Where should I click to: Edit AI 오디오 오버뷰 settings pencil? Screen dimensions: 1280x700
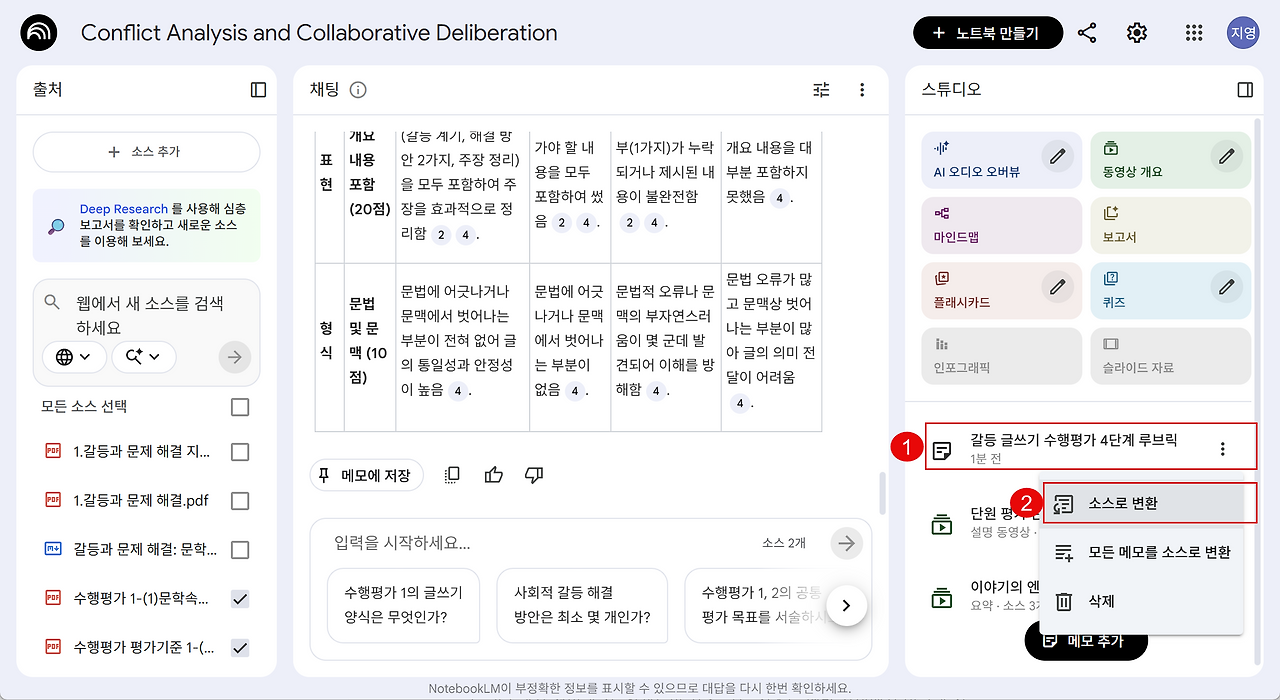(x=1057, y=156)
